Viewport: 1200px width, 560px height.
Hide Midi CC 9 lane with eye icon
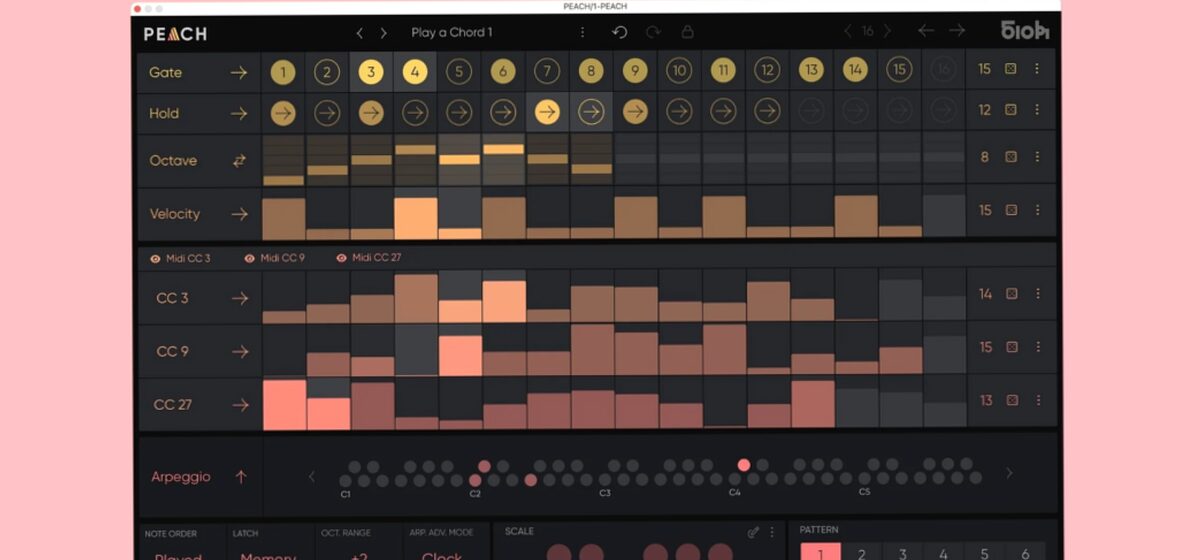(x=249, y=258)
